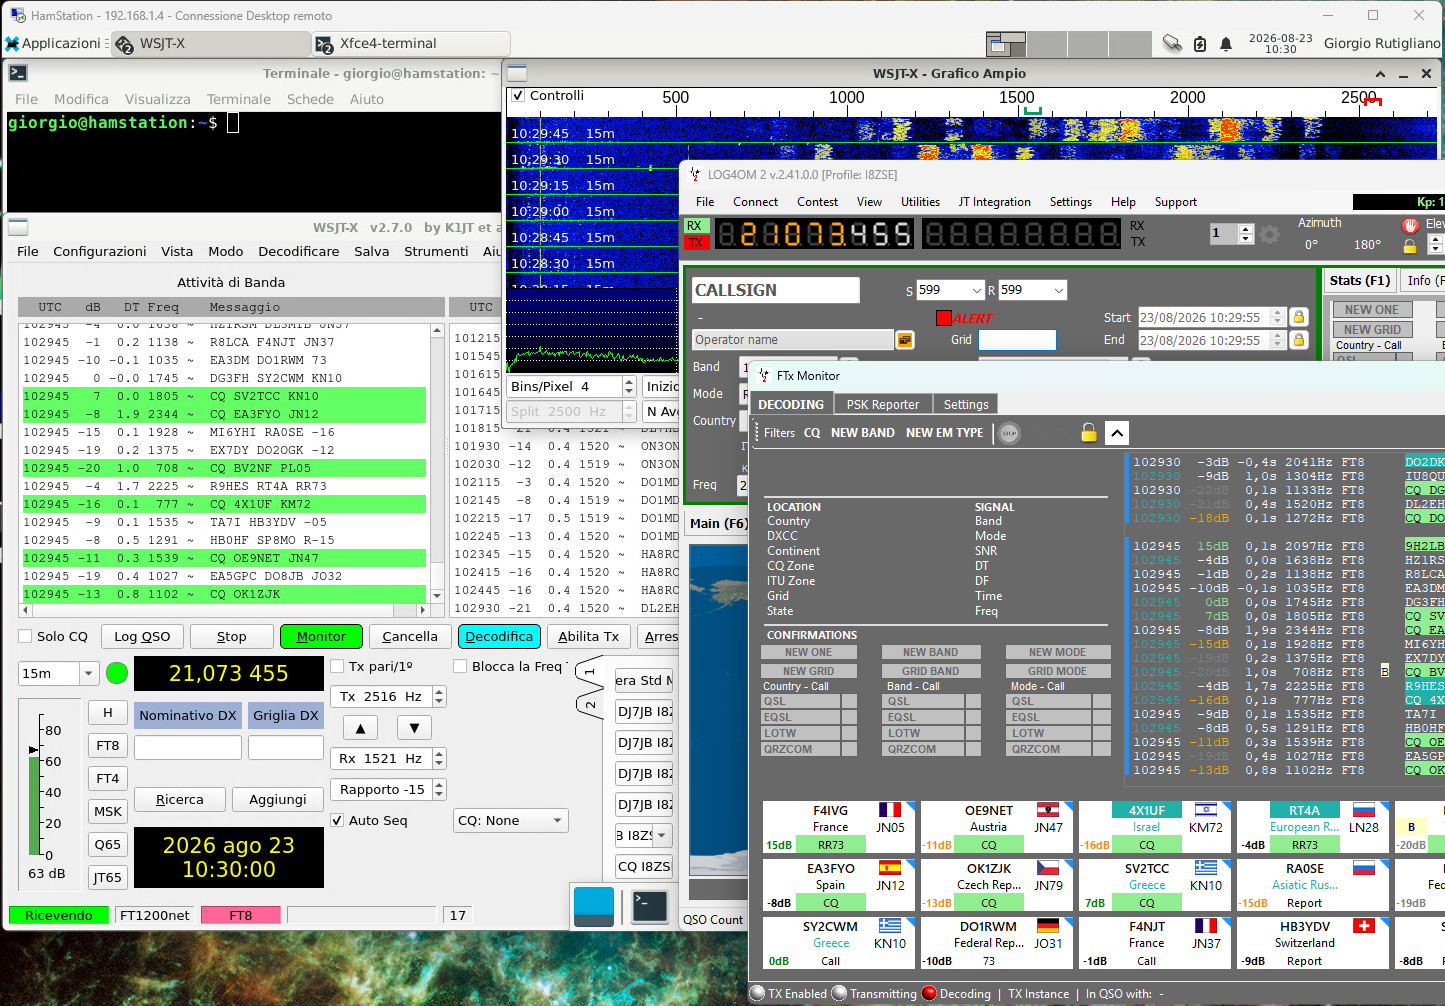Open the Utilities menu in Log4OM
Image resolution: width=1445 pixels, height=1006 pixels.
coord(920,202)
